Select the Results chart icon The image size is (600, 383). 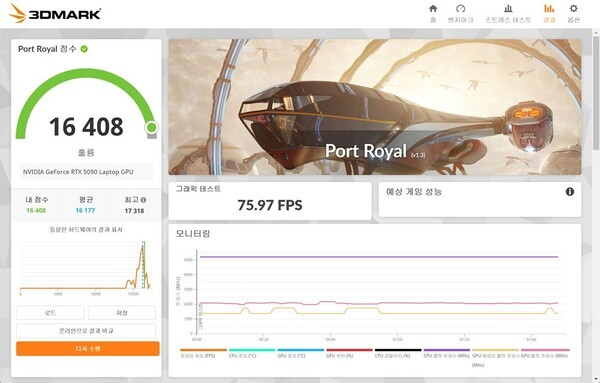click(549, 8)
